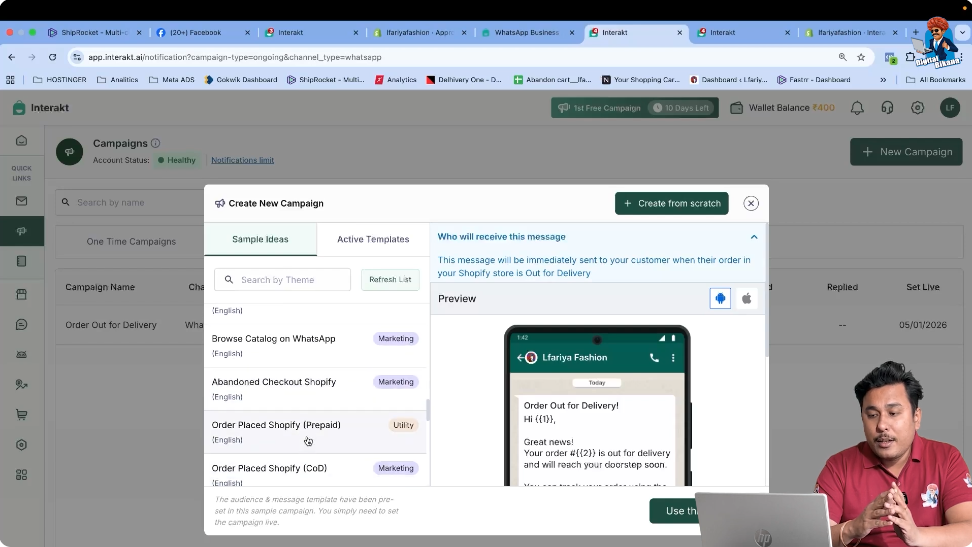
Task: Go back in browser history
Action: (12, 57)
